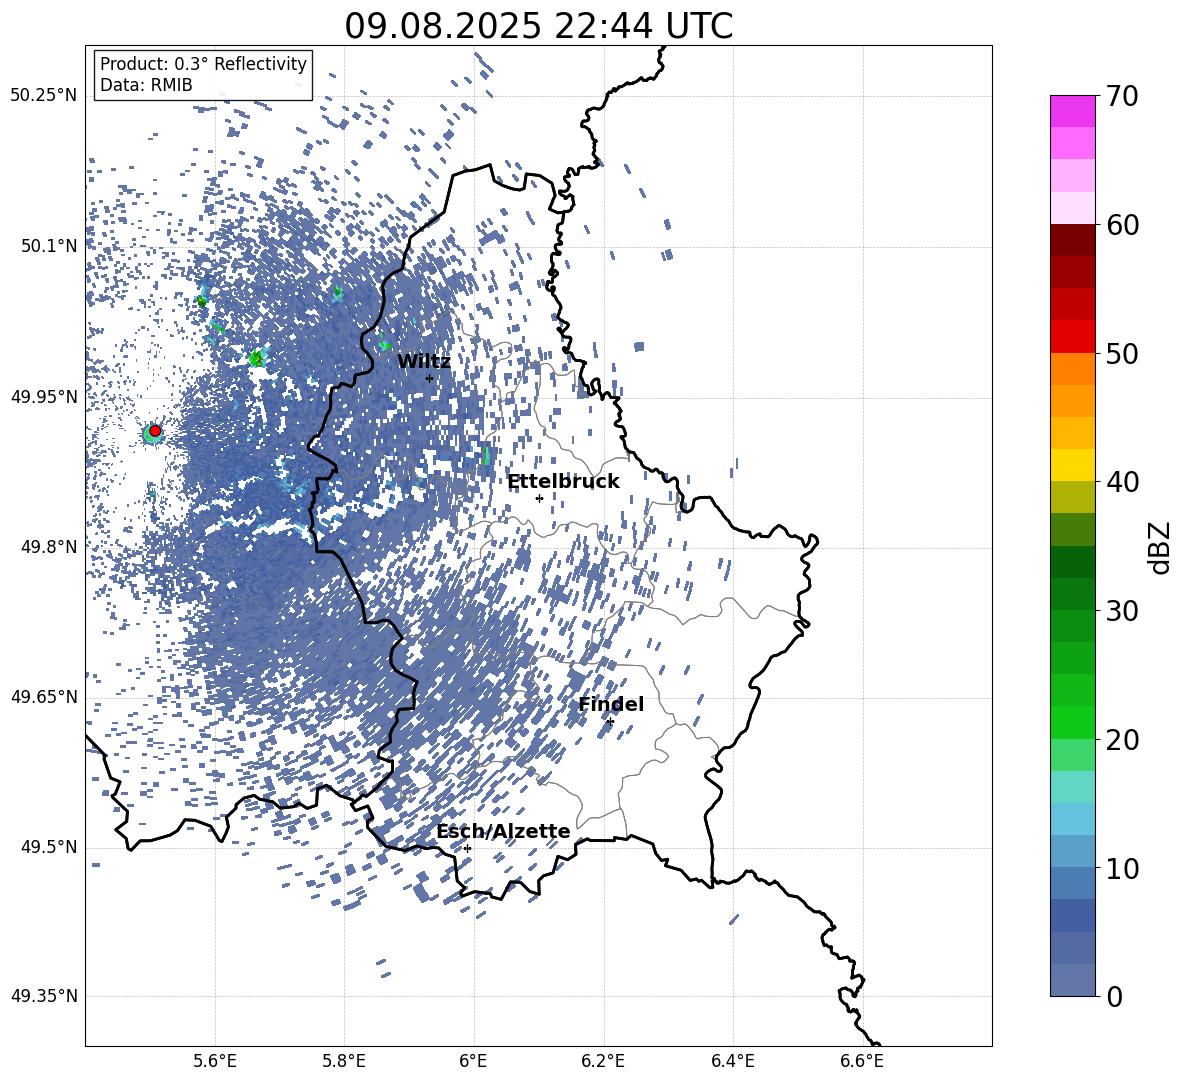Click the dark maroon colorbar band below 60

click(1072, 240)
